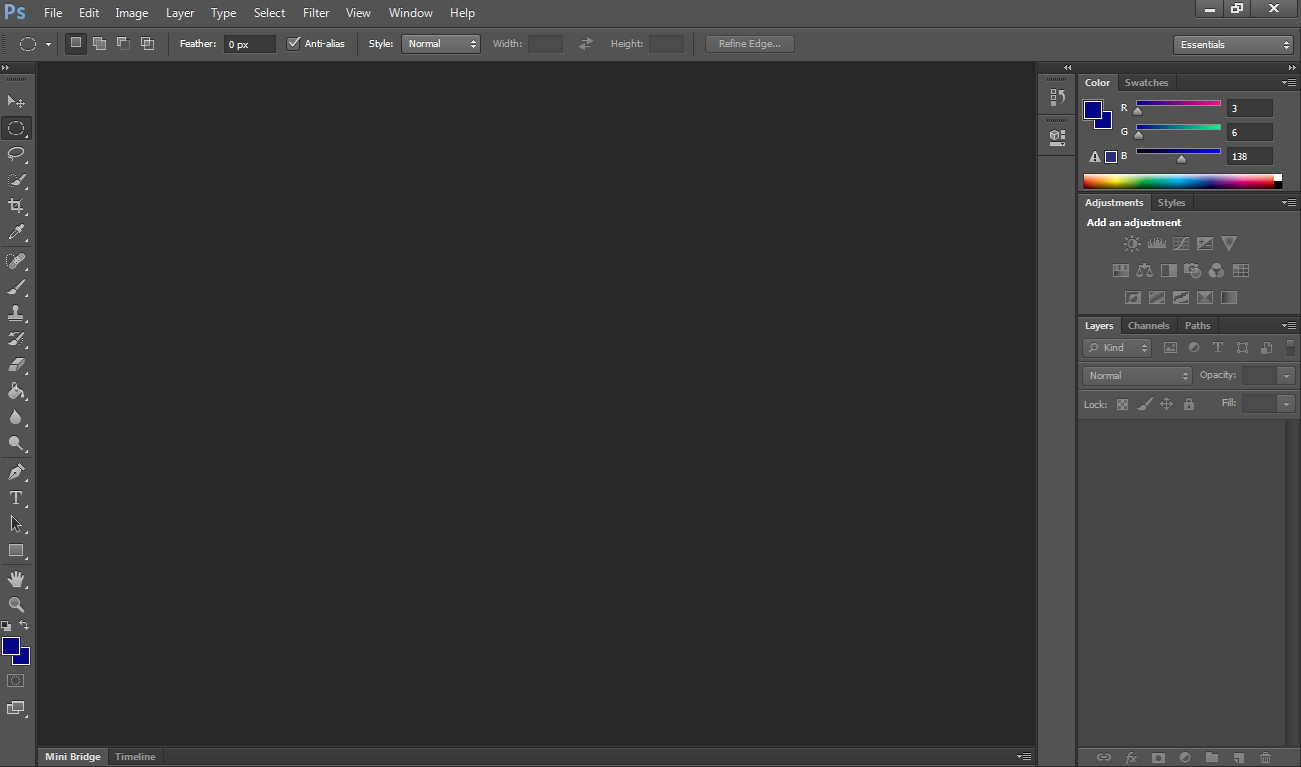1301x767 pixels.
Task: Activate the Crop tool
Action: [16, 206]
